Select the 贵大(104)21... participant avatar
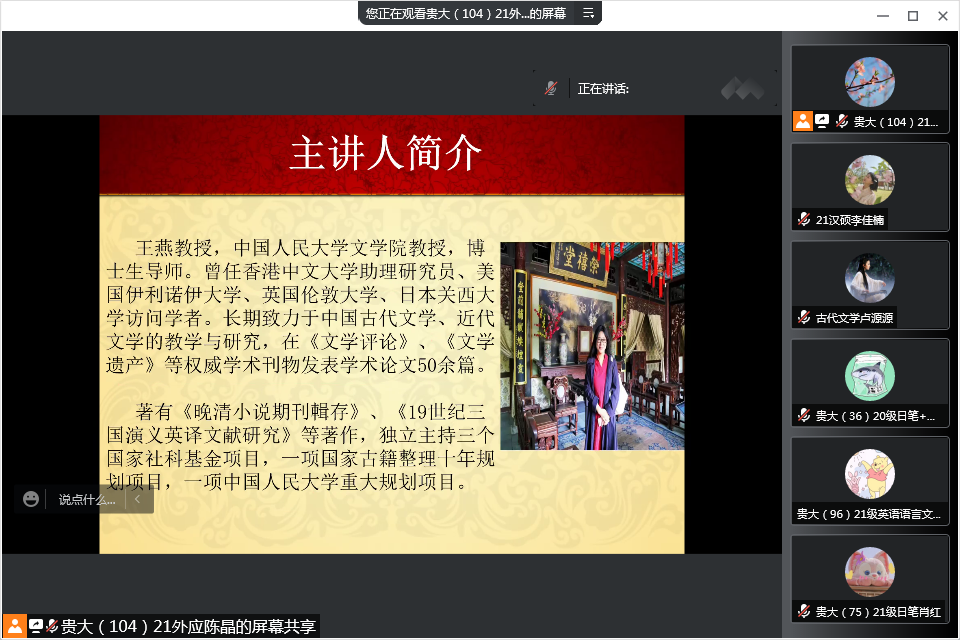The width and height of the screenshot is (960, 640). 869,82
